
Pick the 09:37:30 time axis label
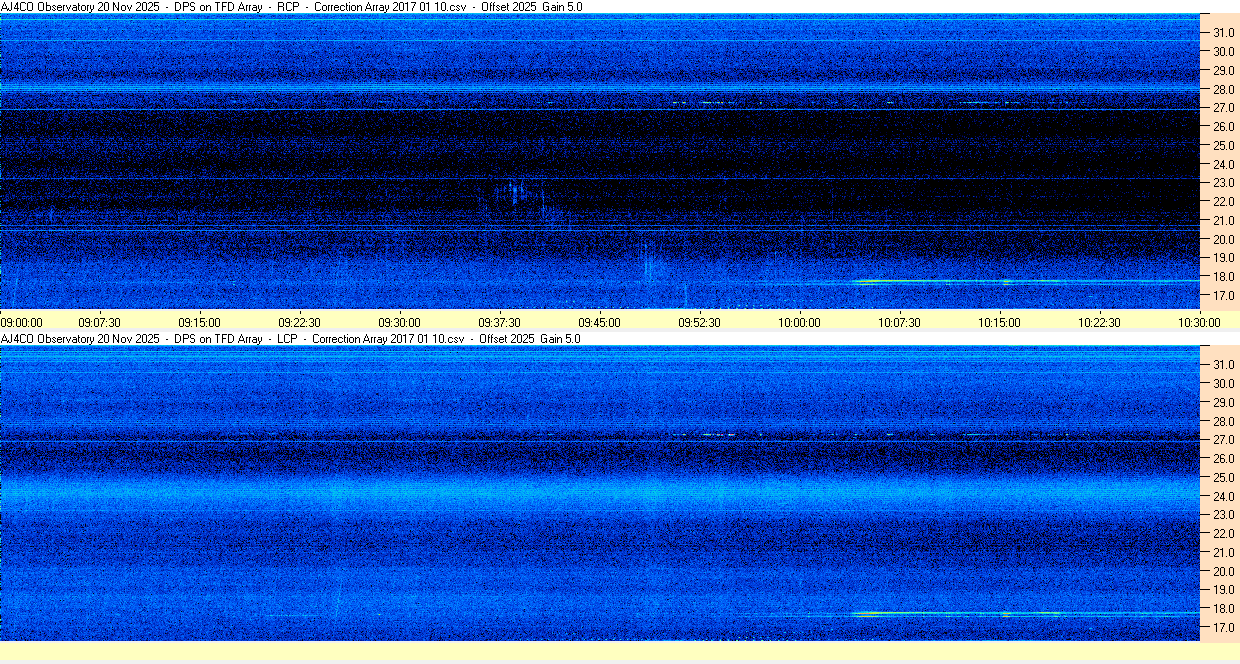click(500, 322)
